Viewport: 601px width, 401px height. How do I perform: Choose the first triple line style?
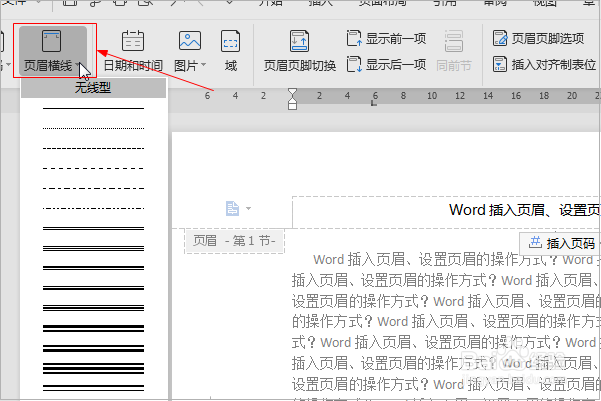click(94, 248)
